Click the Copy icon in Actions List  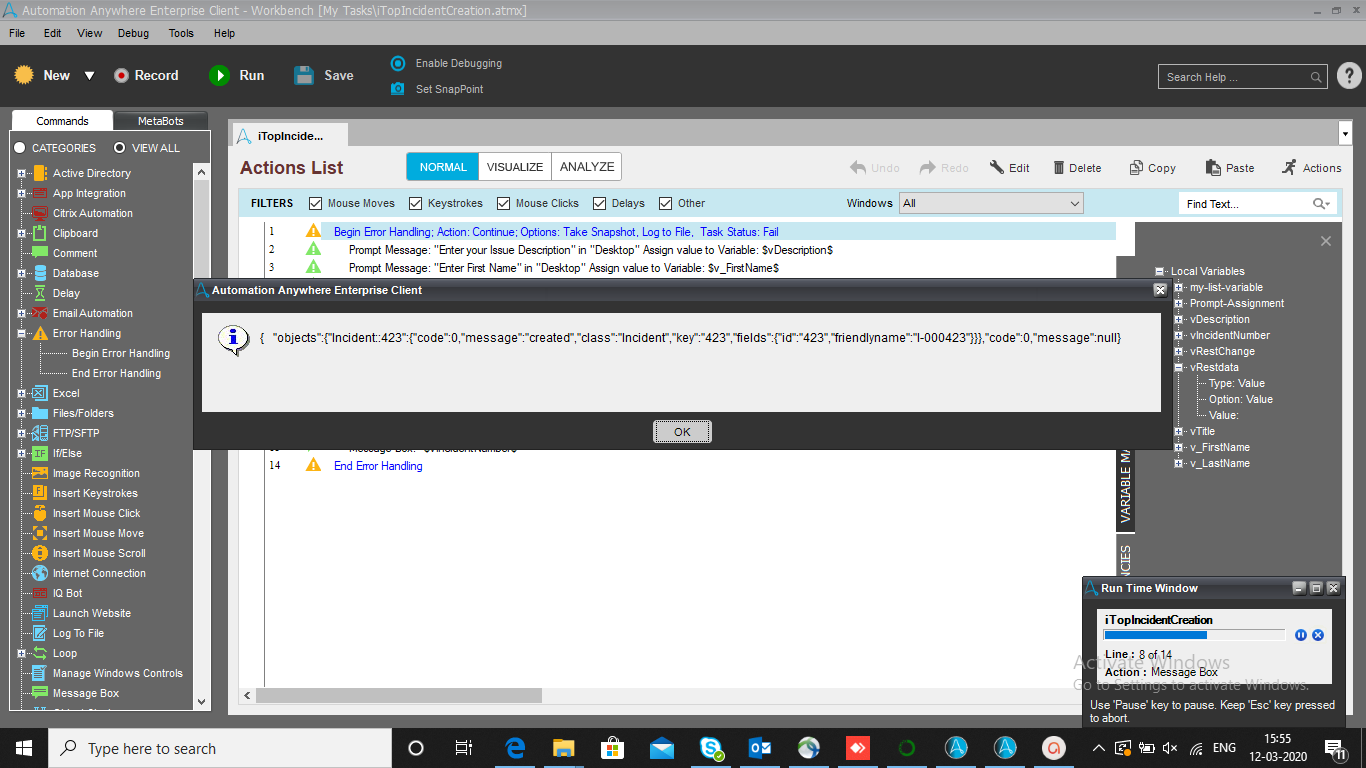pos(1136,168)
